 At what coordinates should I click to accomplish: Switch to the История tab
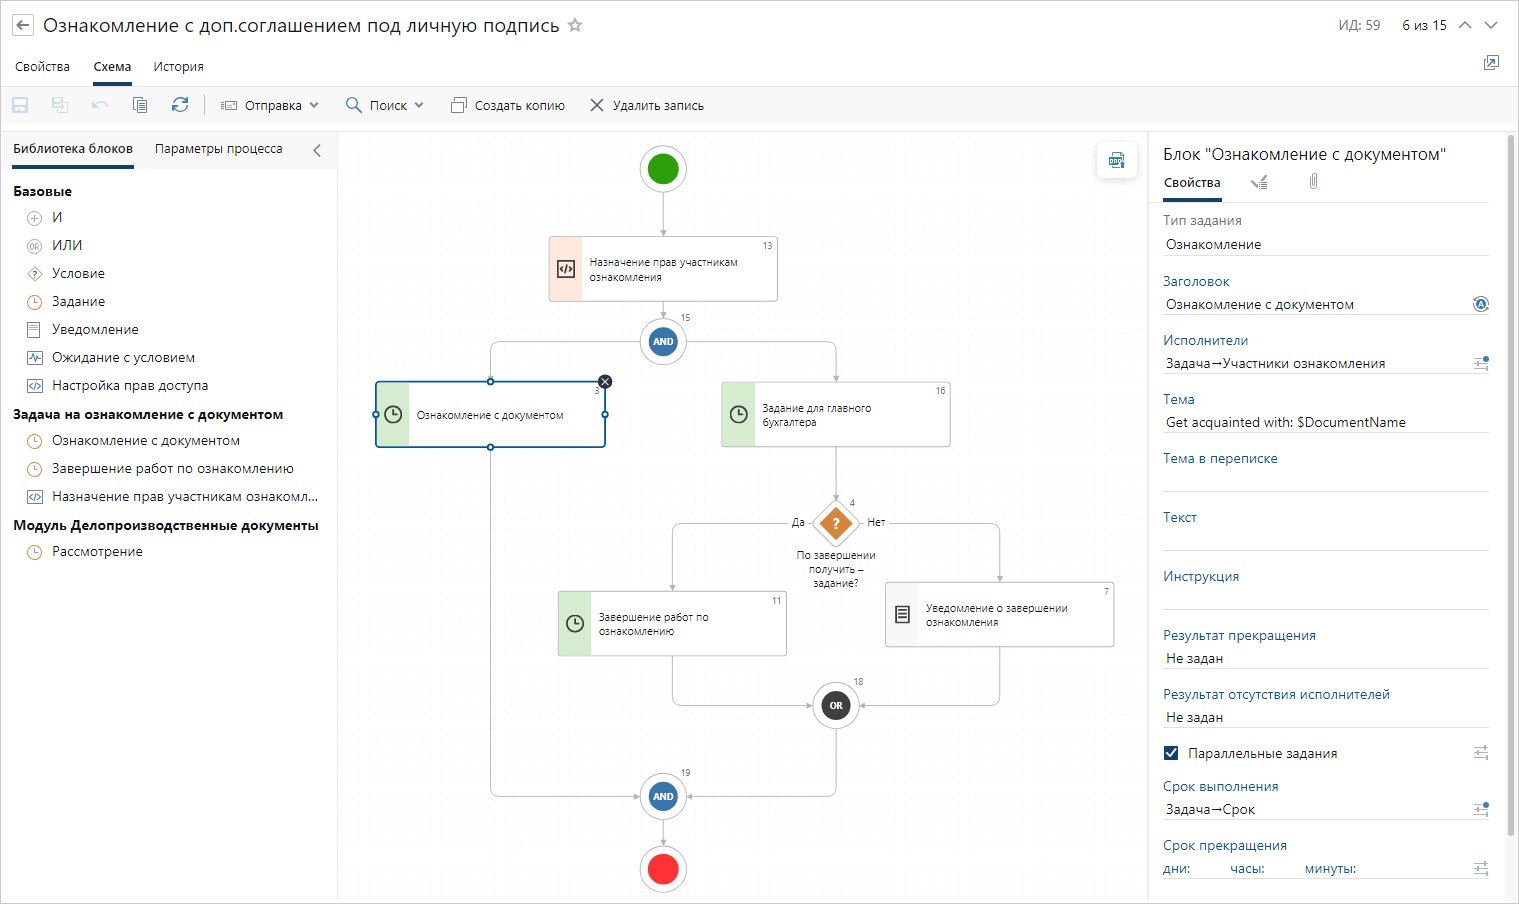(178, 67)
